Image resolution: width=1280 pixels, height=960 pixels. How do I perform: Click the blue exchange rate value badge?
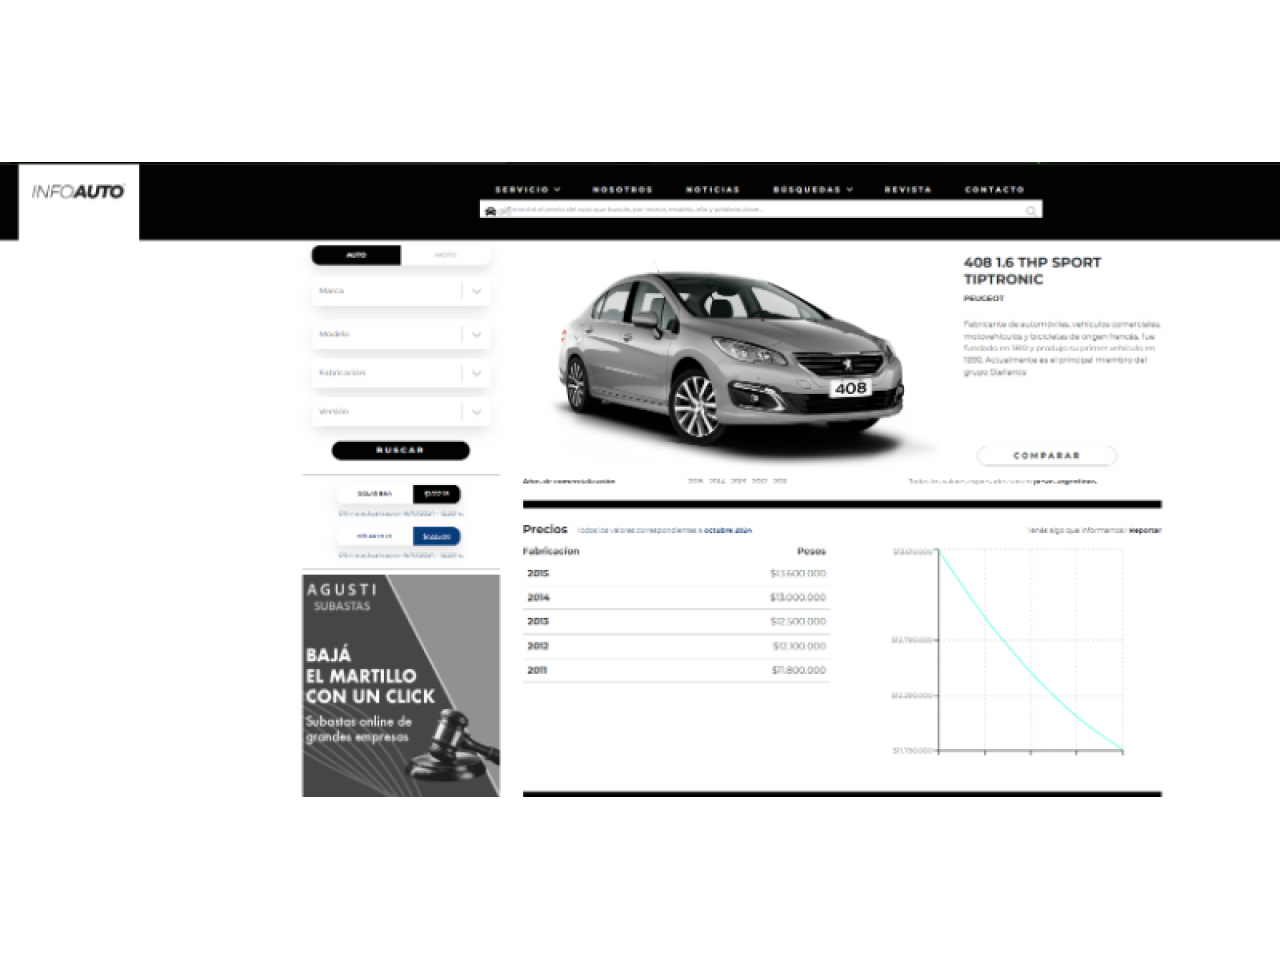pyautogui.click(x=437, y=536)
